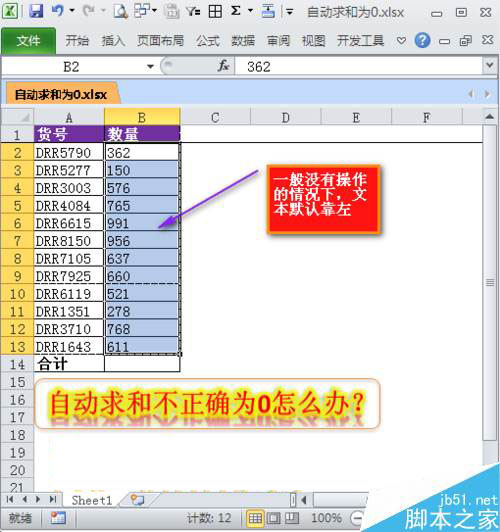Open the 公式 ribbon tab
The height and width of the screenshot is (532, 500).
tap(208, 41)
